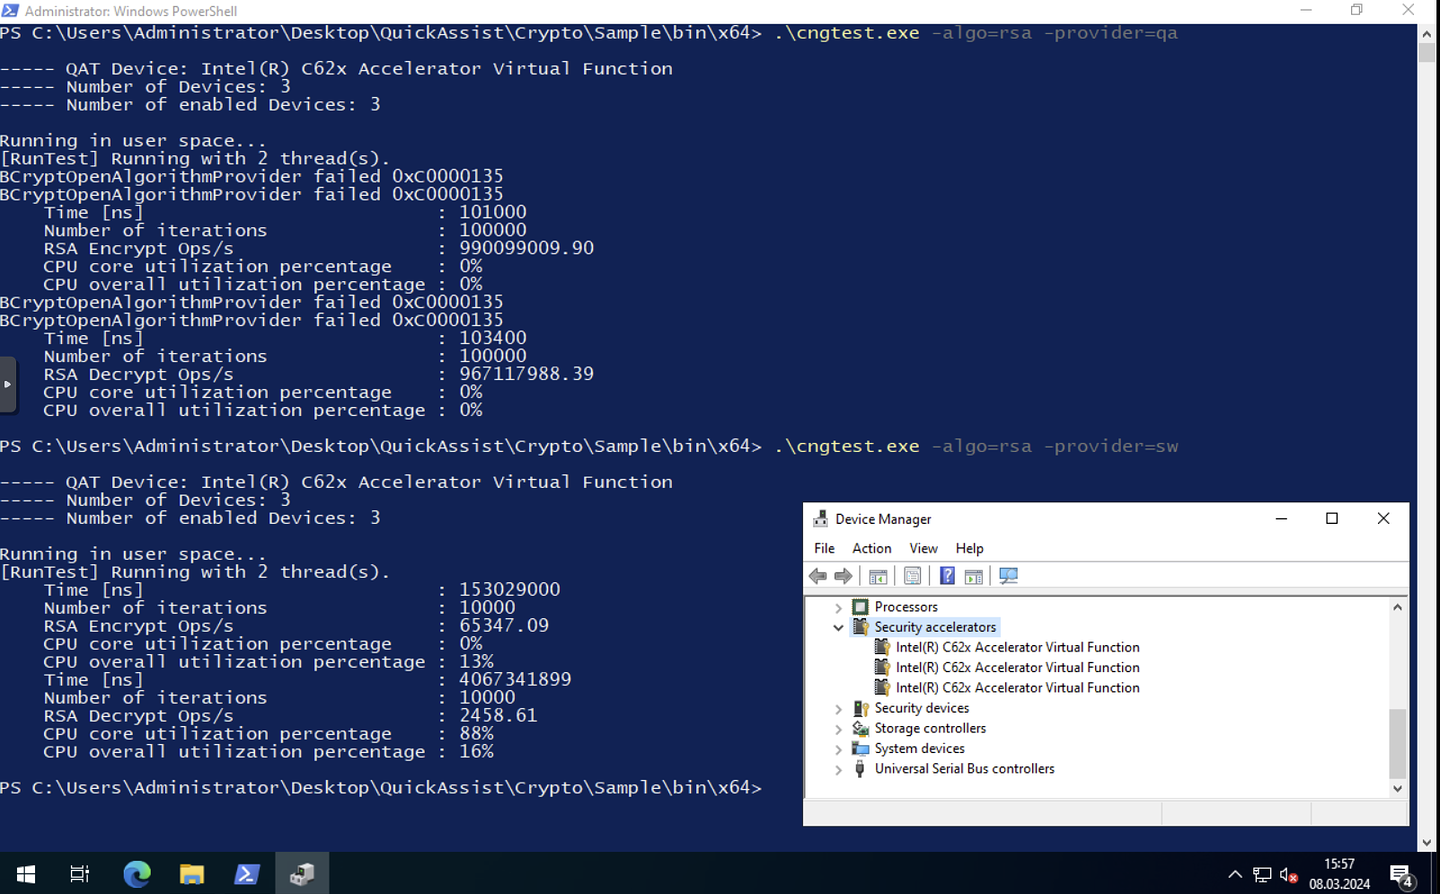
Task: Click the Scan for hardware changes icon
Action: pyautogui.click(x=1008, y=575)
